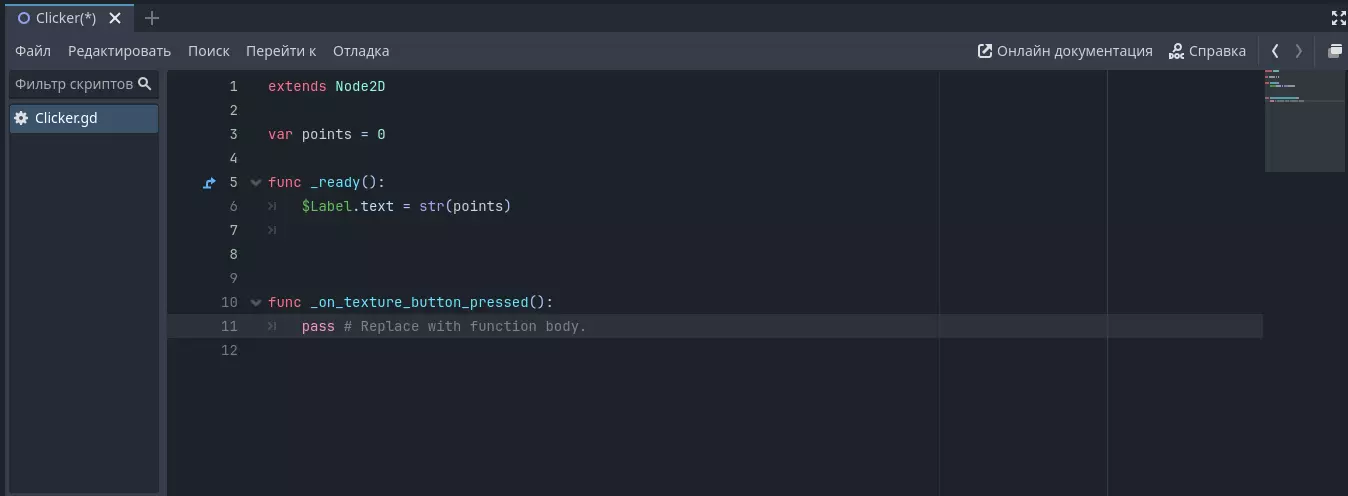Click the gear icon beside Clicker.gd
The height and width of the screenshot is (496, 1348).
[21, 119]
